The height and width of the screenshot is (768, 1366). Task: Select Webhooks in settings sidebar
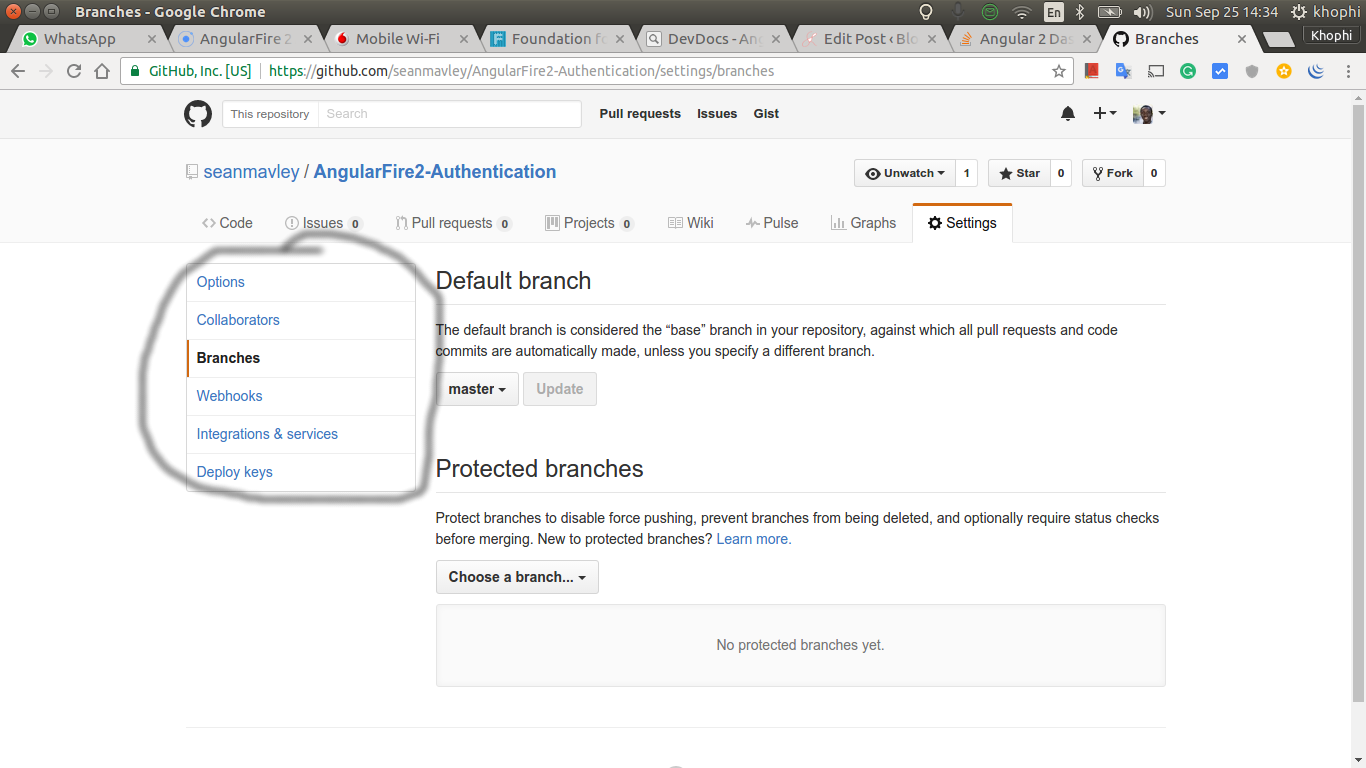pos(229,396)
